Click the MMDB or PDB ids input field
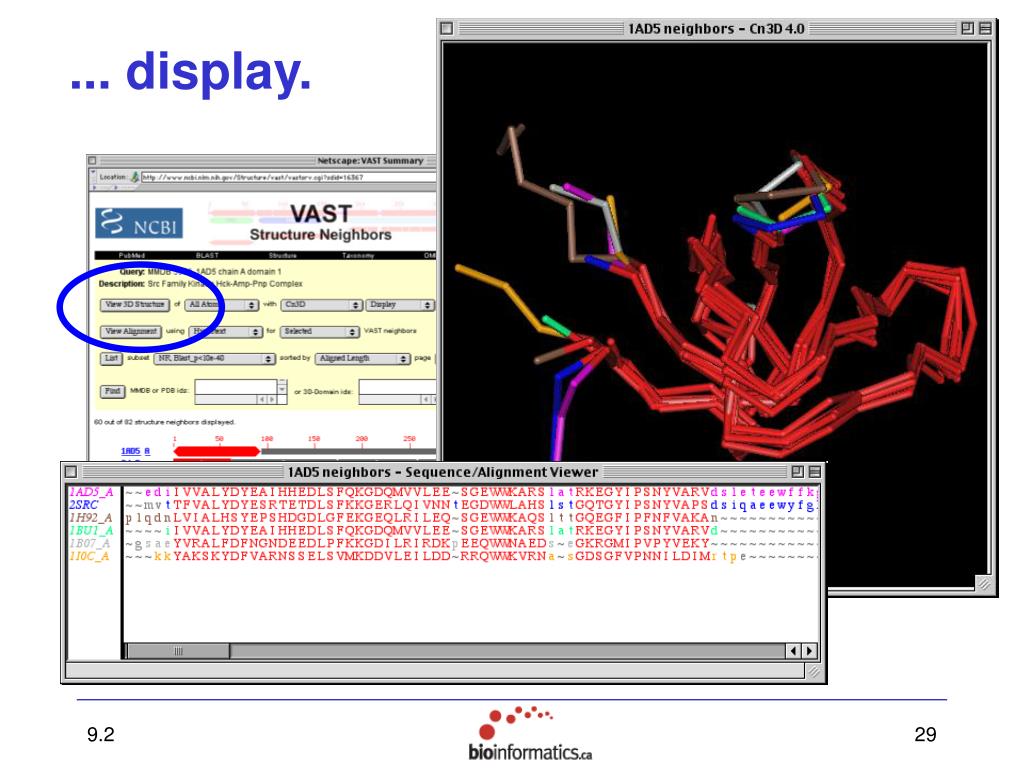 (x=236, y=387)
